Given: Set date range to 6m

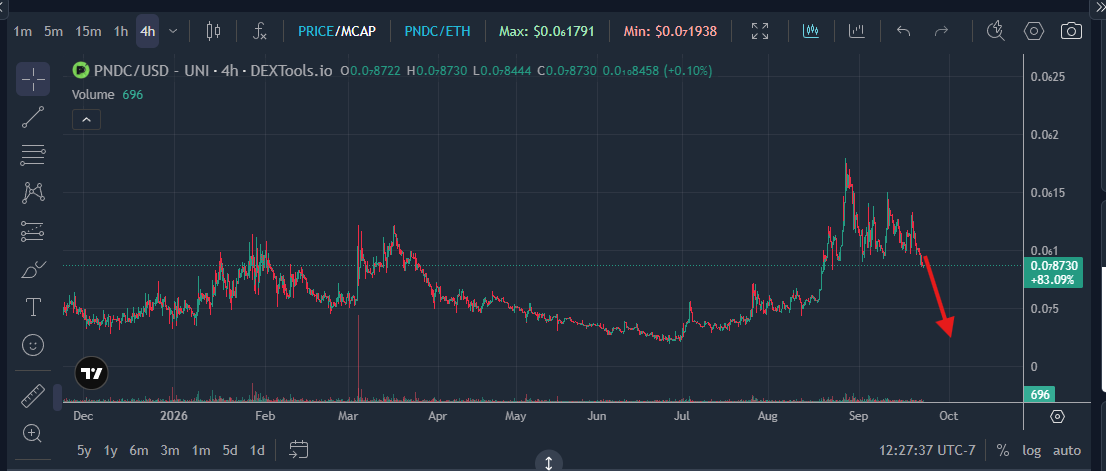Looking at the screenshot, I should pyautogui.click(x=139, y=451).
